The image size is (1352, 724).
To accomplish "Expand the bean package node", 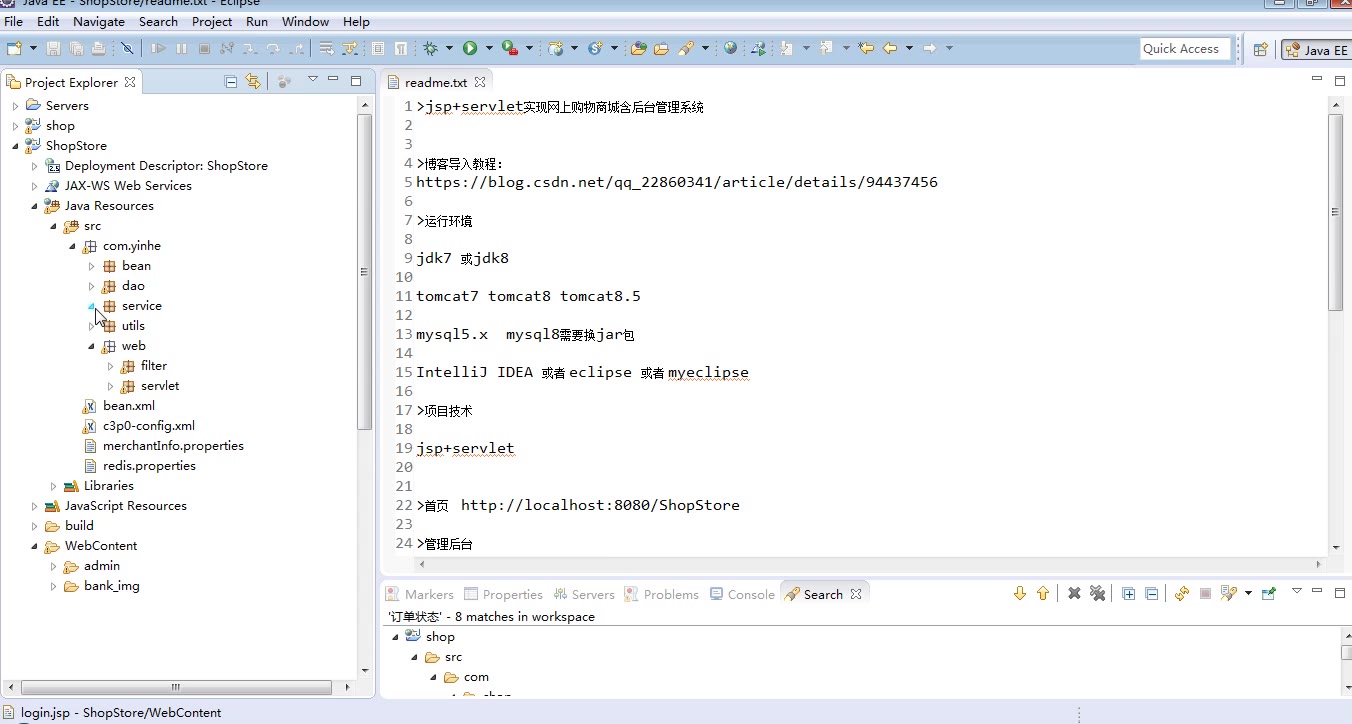I will pyautogui.click(x=91, y=266).
